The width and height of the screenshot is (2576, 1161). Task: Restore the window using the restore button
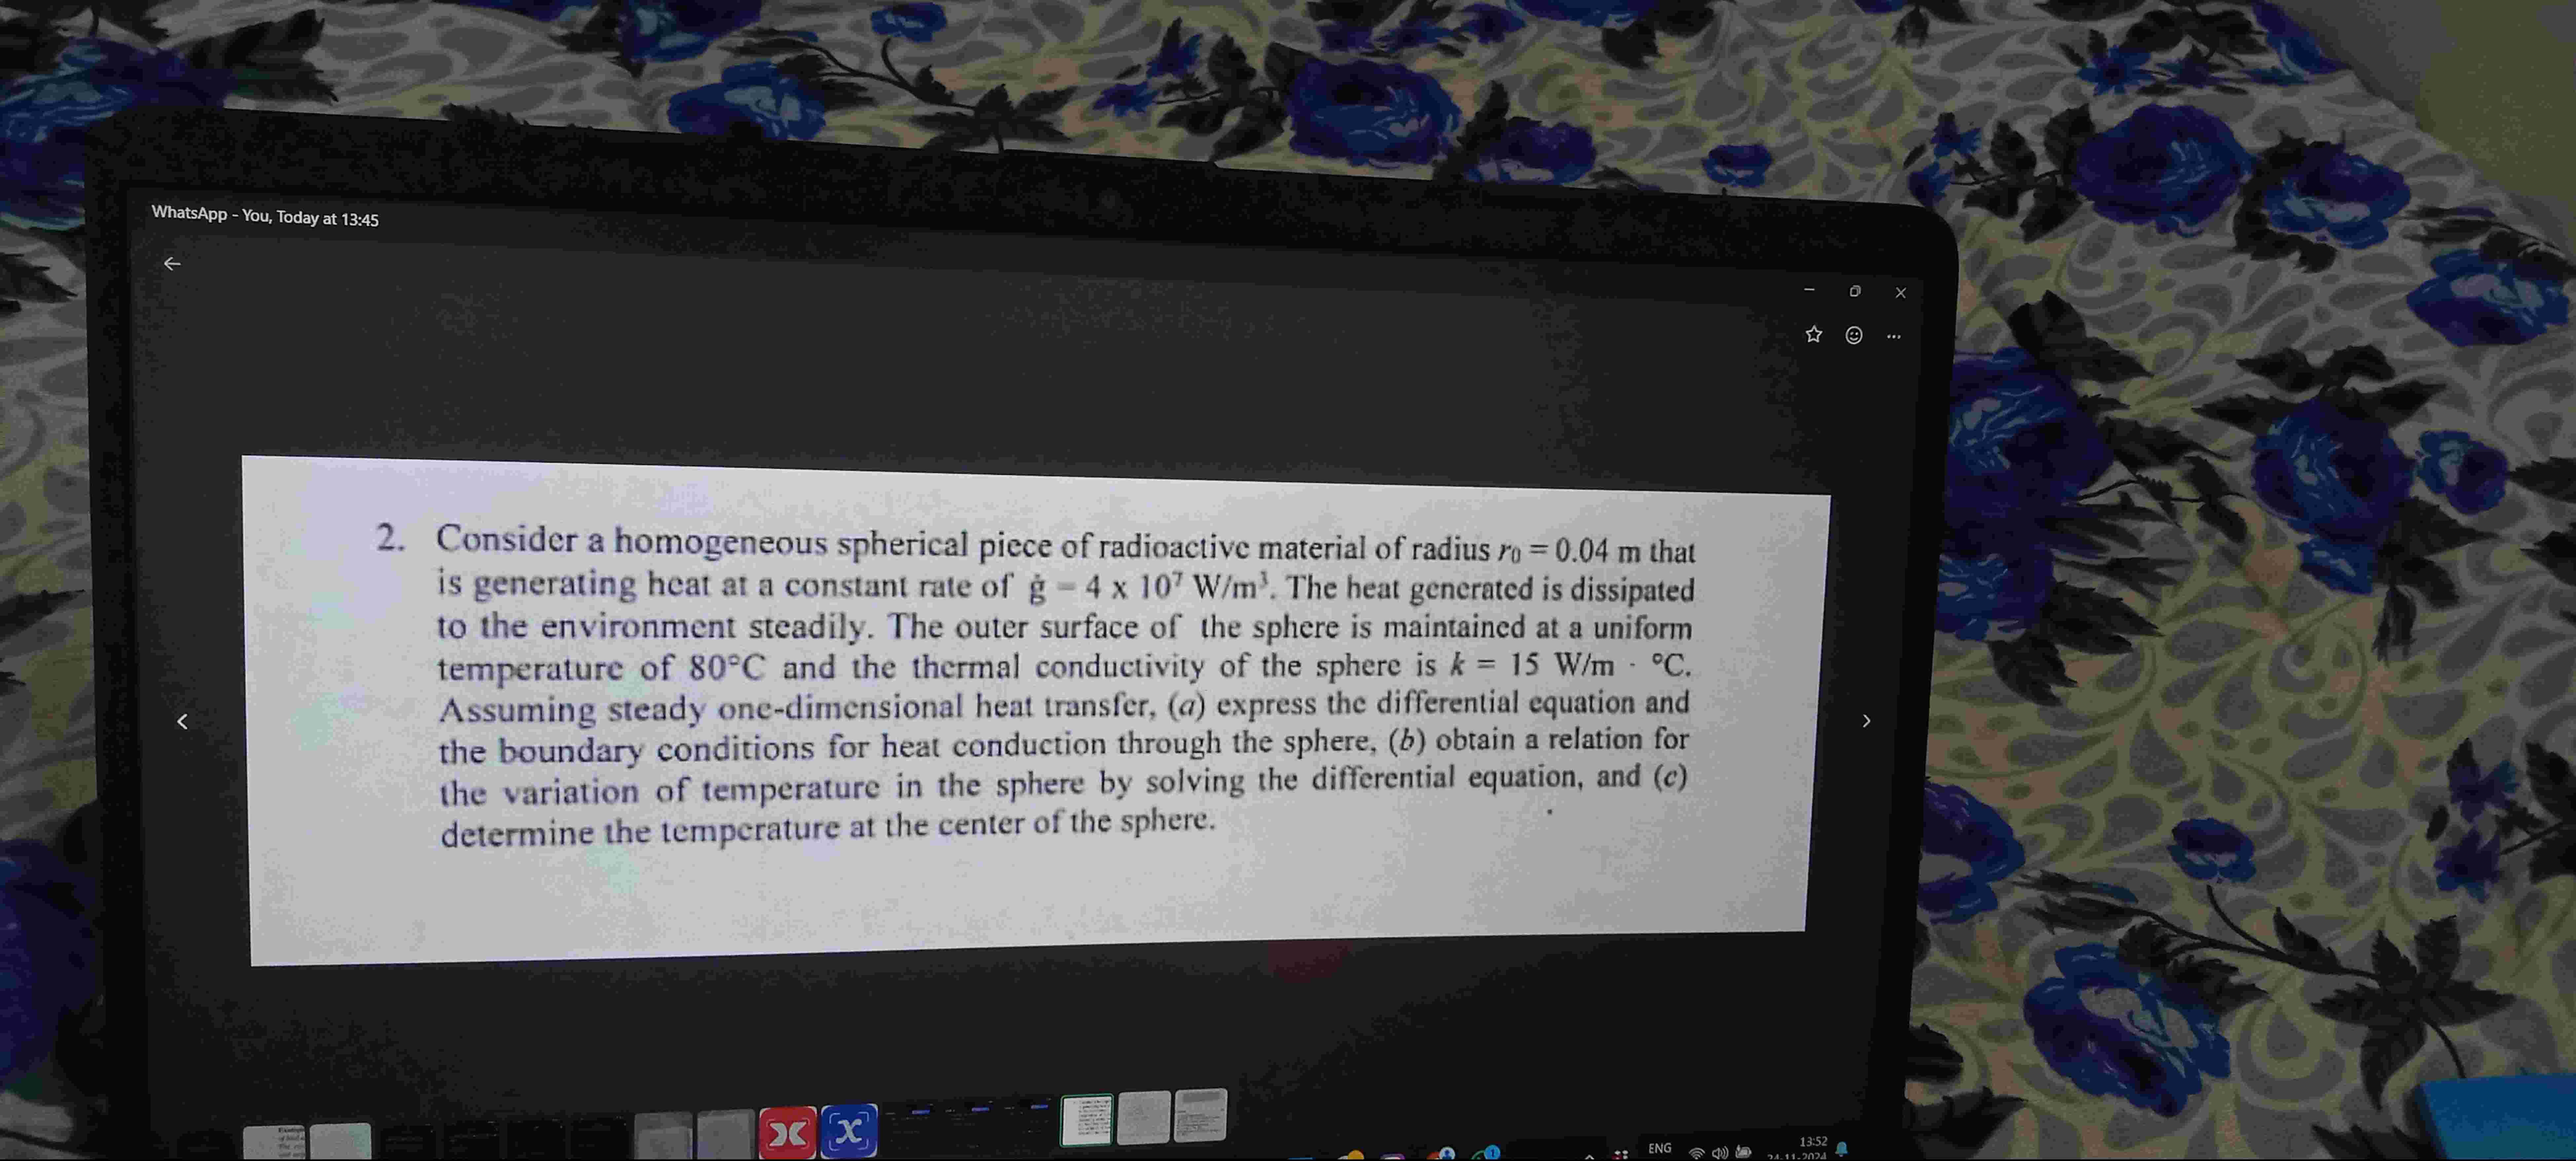pyautogui.click(x=1855, y=291)
